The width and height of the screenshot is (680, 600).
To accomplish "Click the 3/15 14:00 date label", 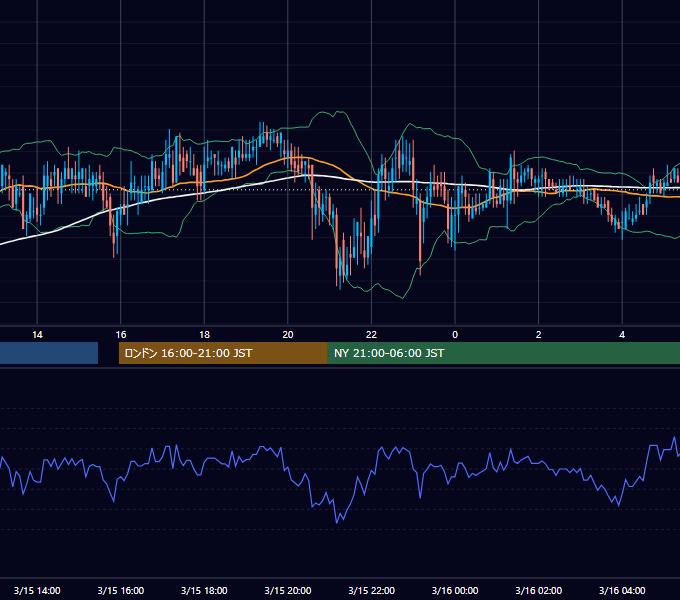I will tap(37, 590).
